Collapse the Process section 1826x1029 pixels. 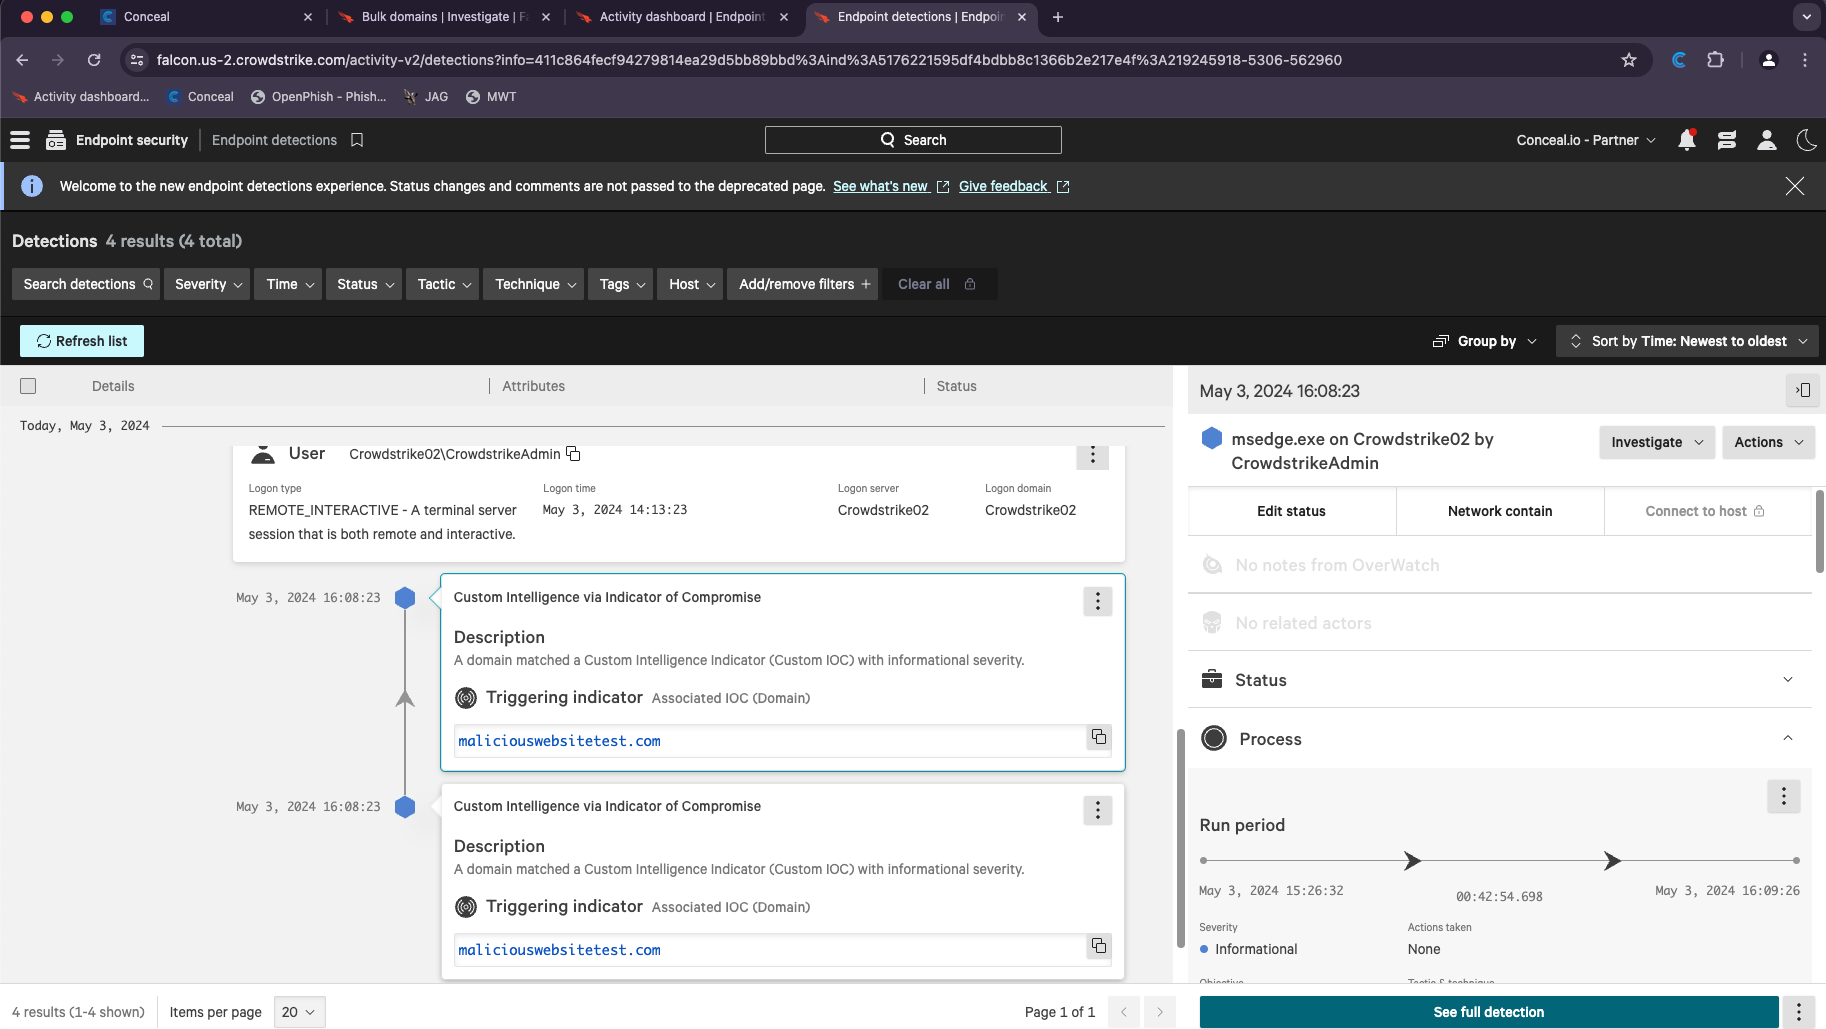[1787, 739]
